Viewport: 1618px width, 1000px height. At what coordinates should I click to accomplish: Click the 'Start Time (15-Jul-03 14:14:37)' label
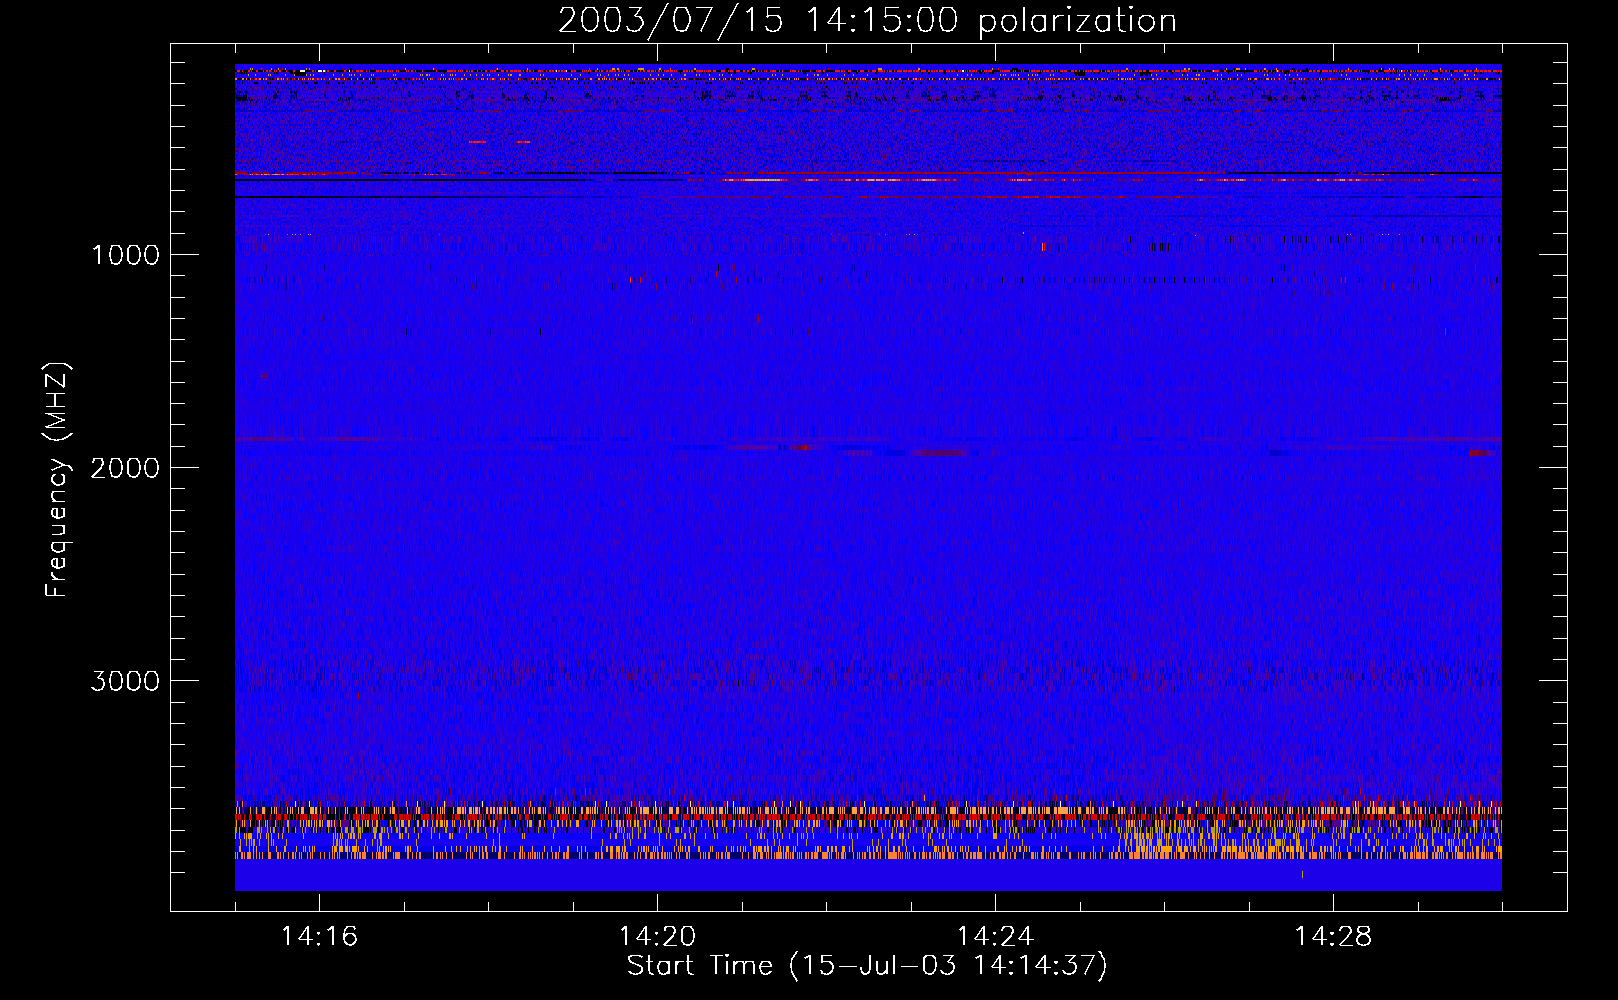coord(867,966)
